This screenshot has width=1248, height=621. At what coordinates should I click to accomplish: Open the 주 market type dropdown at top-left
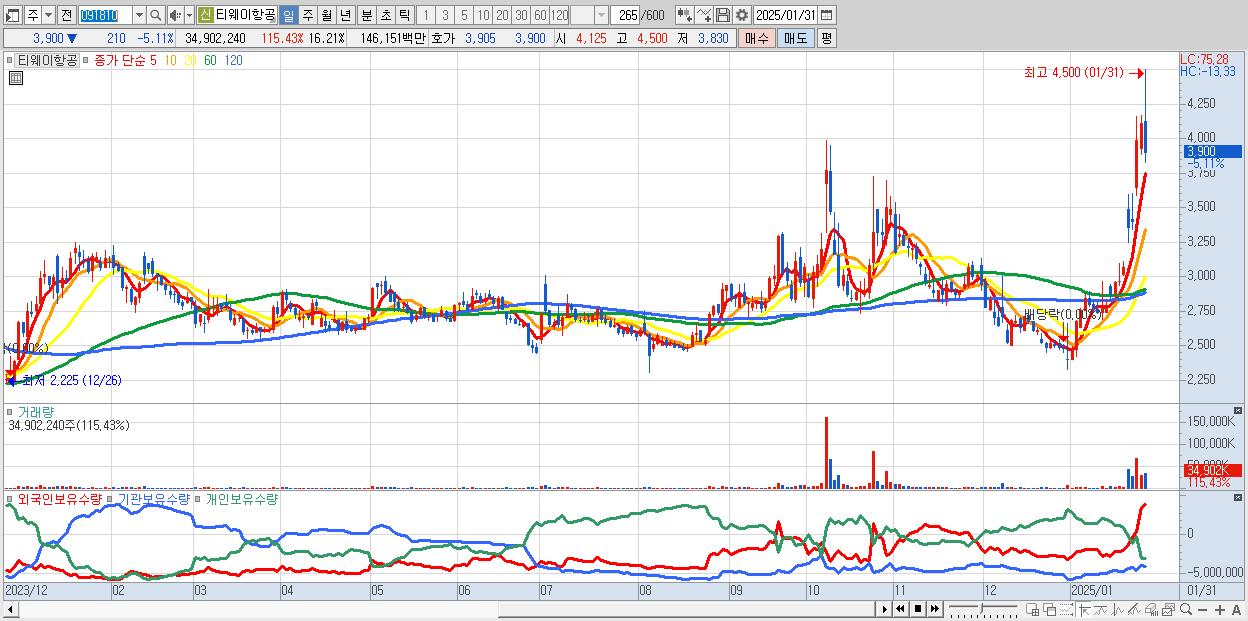pyautogui.click(x=48, y=15)
